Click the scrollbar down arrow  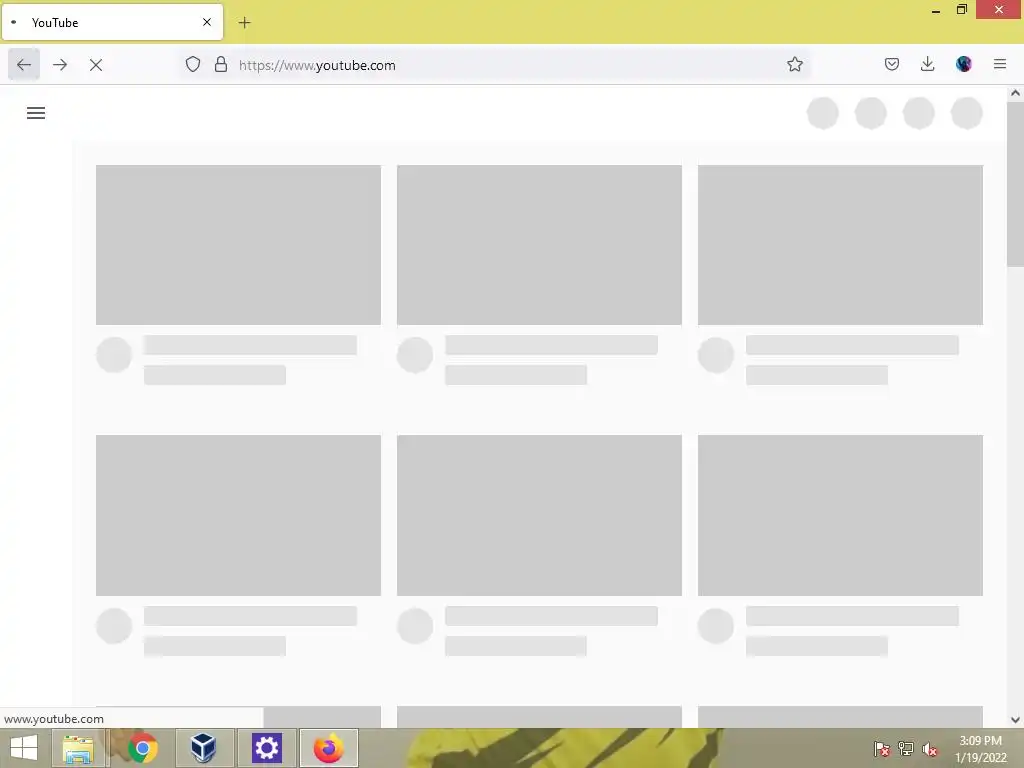[1015, 720]
